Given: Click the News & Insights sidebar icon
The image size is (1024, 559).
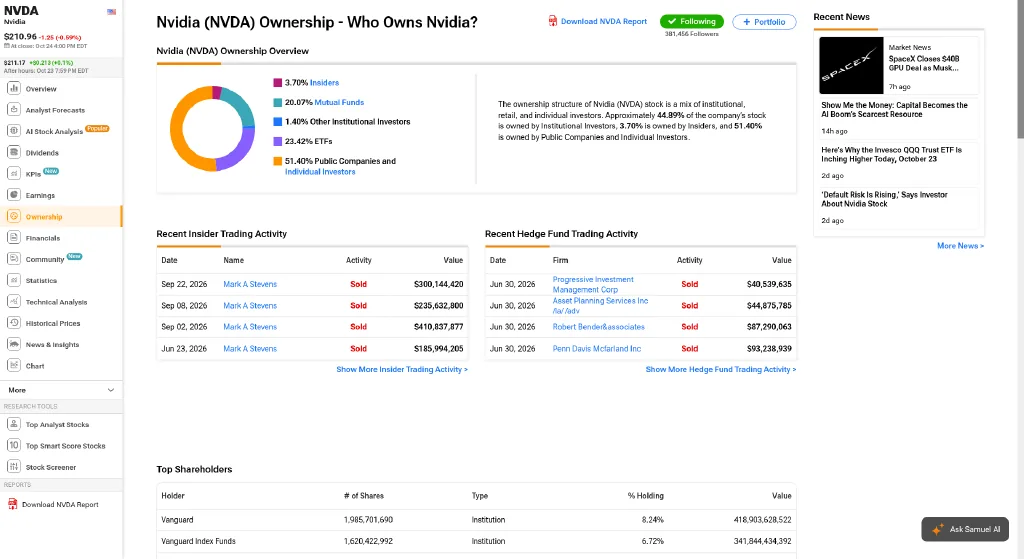Looking at the screenshot, I should coord(14,344).
